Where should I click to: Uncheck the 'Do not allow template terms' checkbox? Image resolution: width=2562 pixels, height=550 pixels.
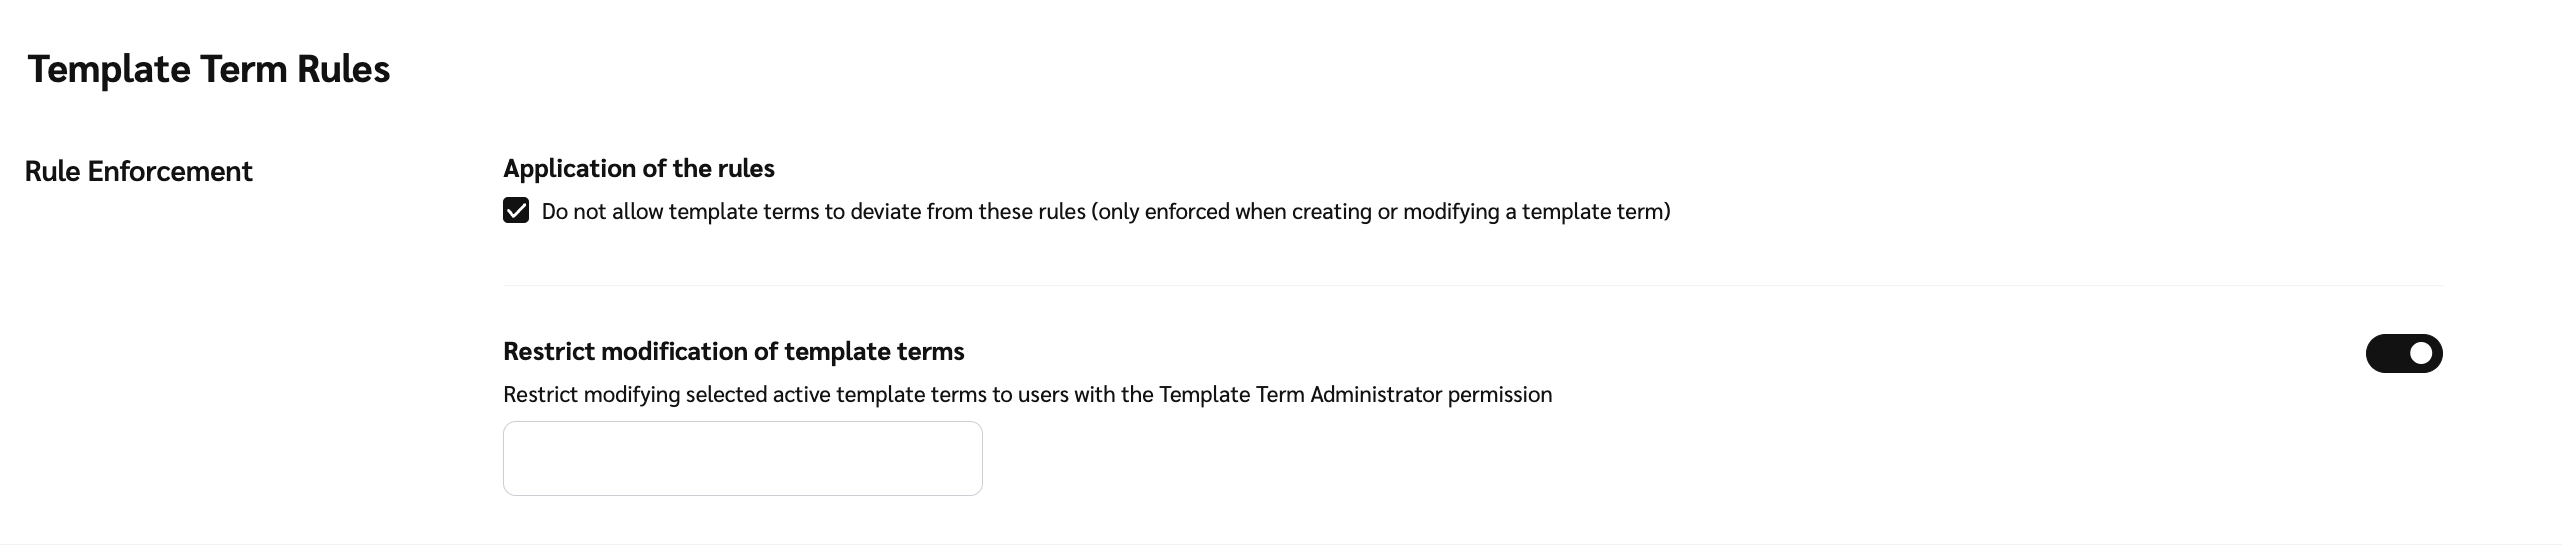516,211
